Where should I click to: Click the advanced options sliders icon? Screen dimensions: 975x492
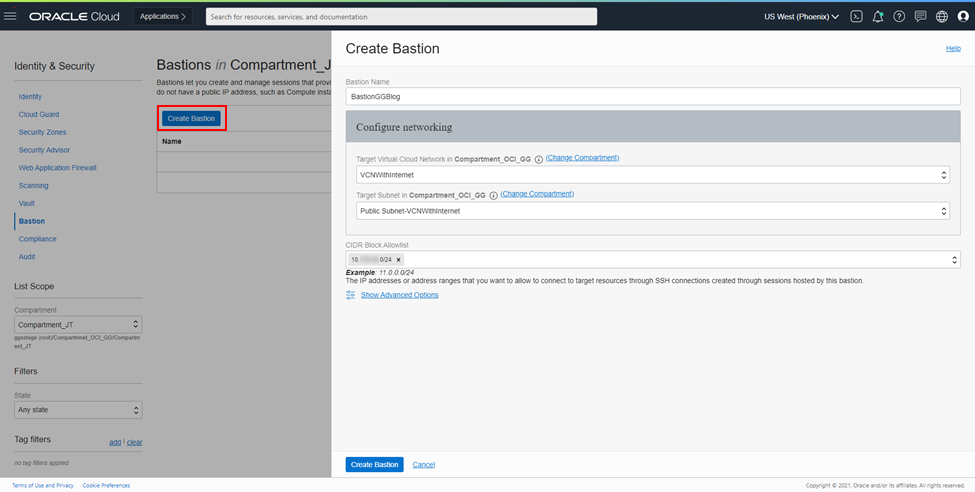click(351, 295)
